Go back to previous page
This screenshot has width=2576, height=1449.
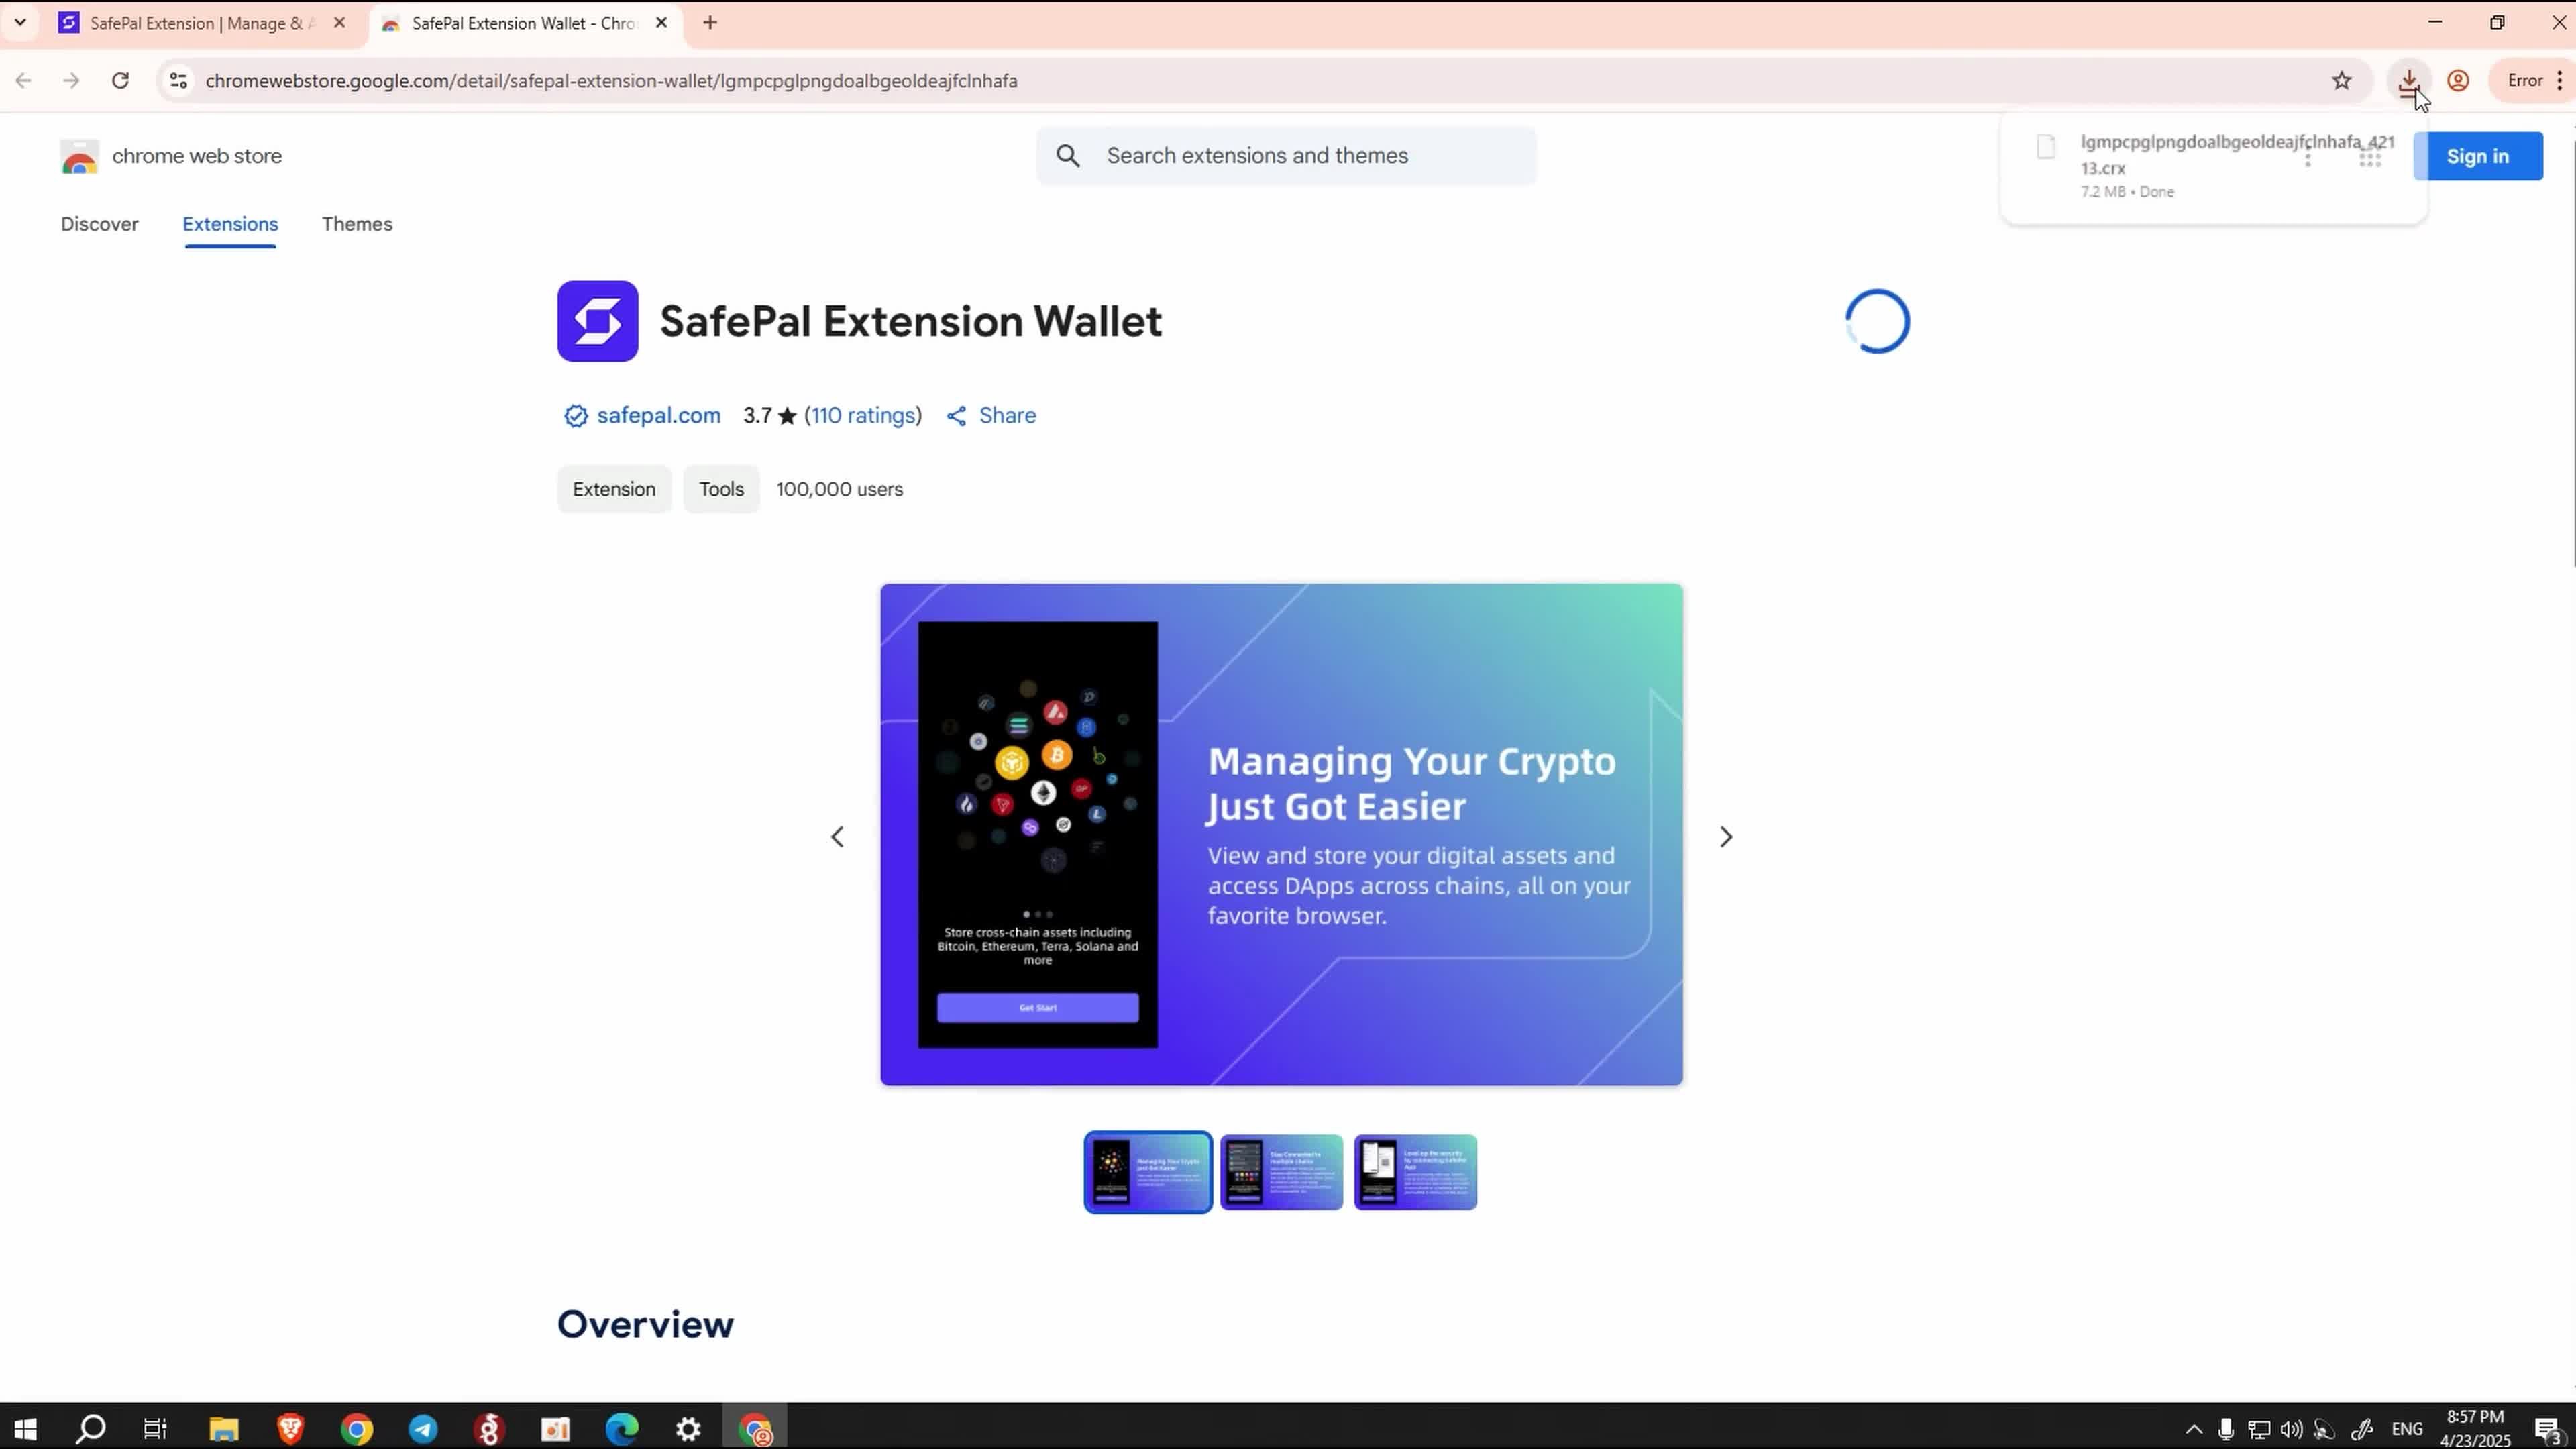24,81
